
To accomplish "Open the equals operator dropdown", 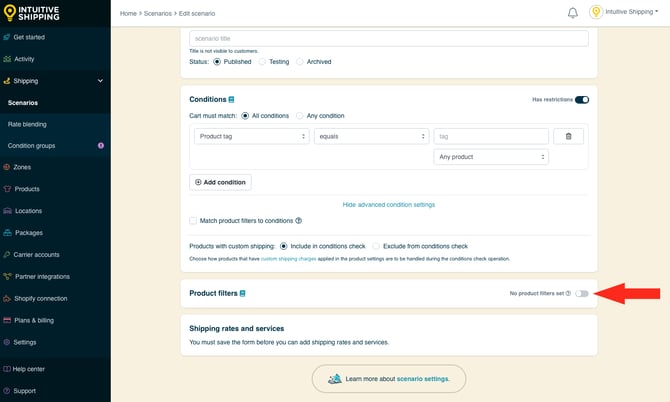I will pos(371,136).
